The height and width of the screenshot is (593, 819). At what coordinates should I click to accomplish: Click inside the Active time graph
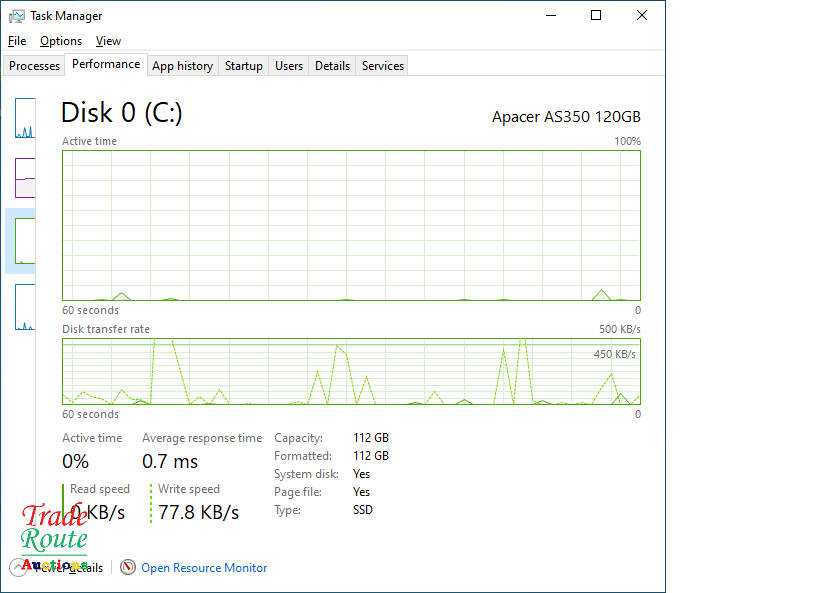coord(350,225)
